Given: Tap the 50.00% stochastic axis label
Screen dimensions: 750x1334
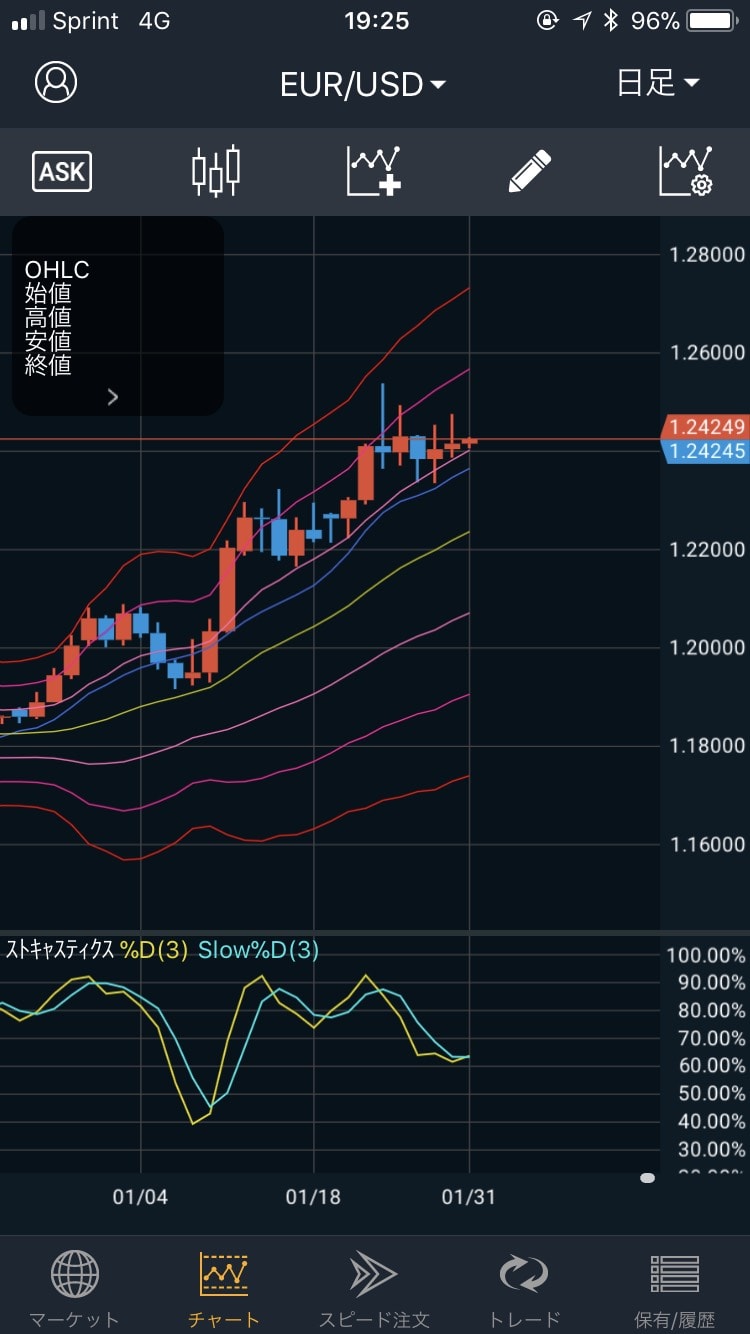Looking at the screenshot, I should pyautogui.click(x=711, y=1094).
